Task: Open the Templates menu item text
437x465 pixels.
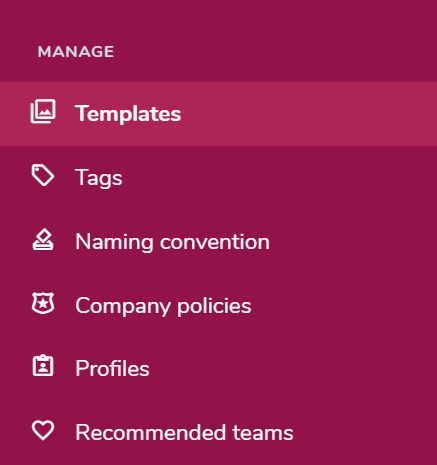Action: coord(128,114)
